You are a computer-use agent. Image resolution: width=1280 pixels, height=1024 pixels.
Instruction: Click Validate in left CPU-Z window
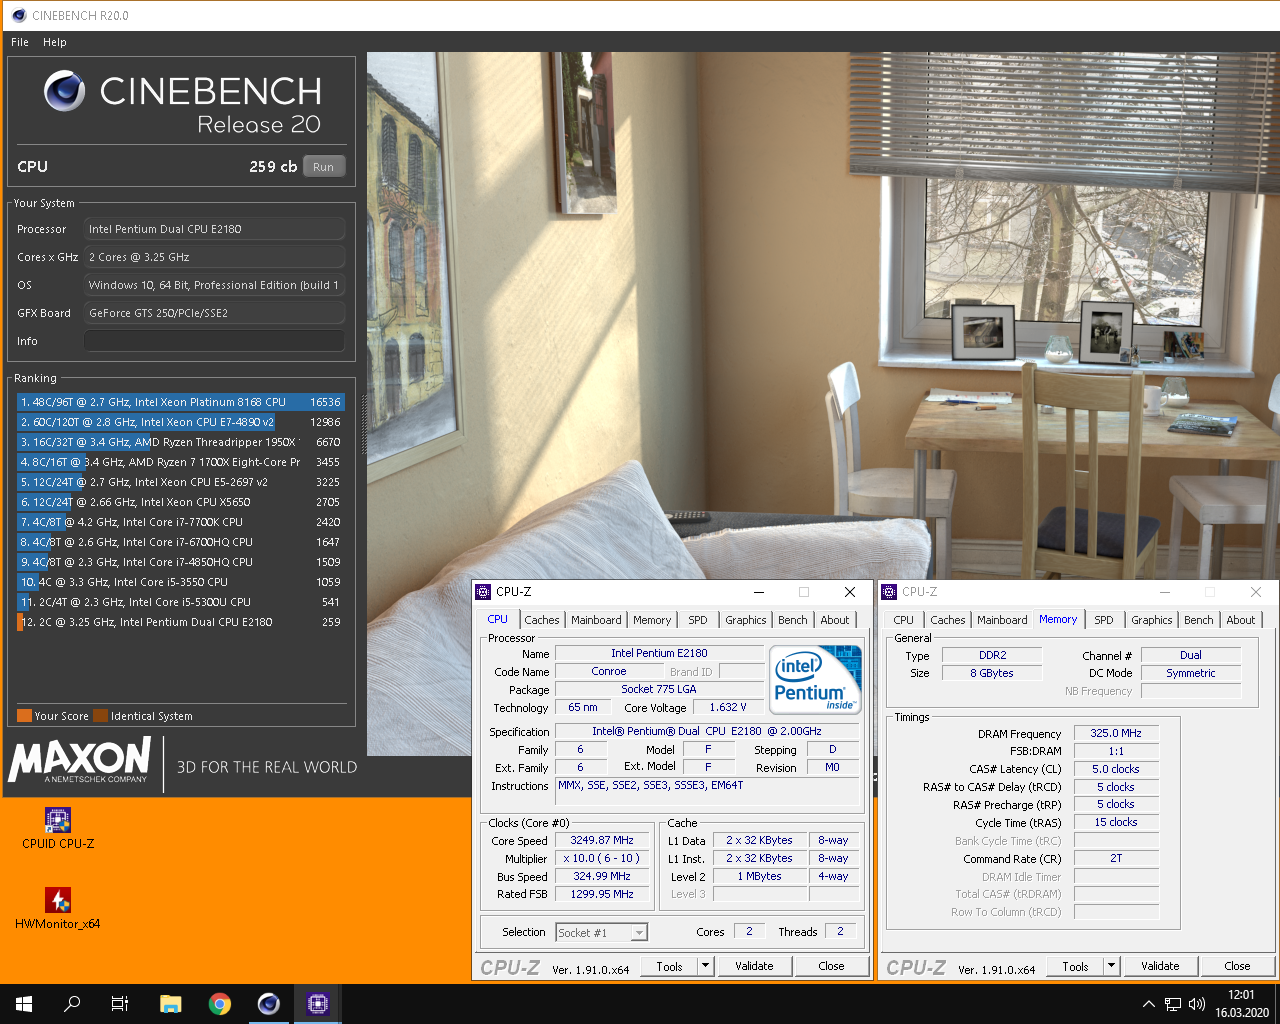pyautogui.click(x=754, y=966)
